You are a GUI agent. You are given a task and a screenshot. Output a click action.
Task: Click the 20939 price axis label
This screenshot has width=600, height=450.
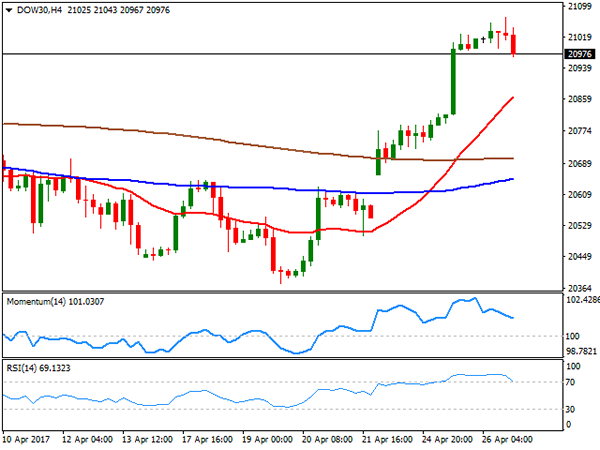580,68
